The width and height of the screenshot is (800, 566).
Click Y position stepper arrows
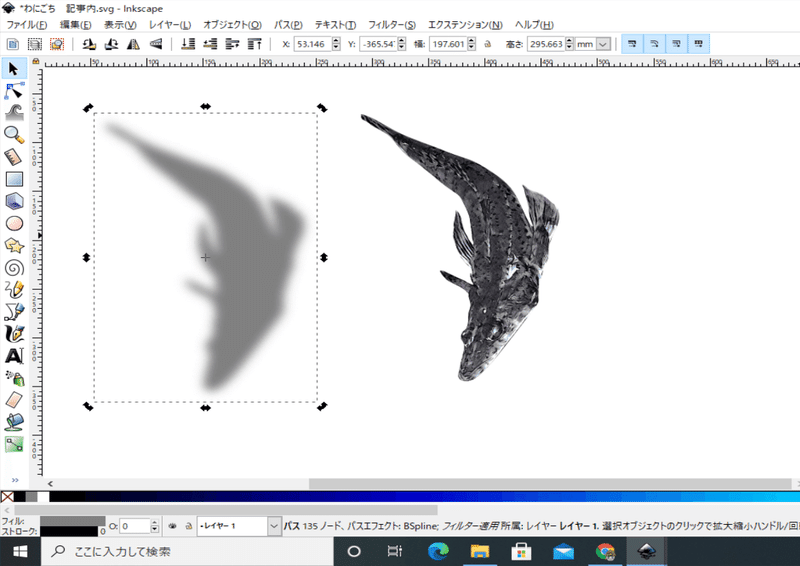coord(402,44)
